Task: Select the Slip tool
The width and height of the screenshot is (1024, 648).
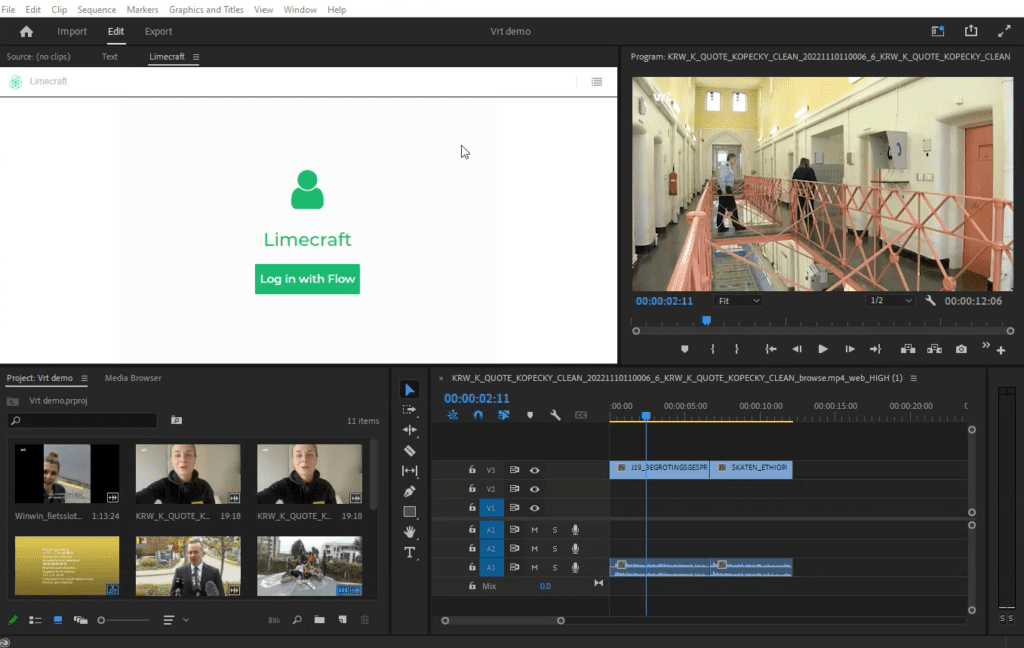Action: click(x=409, y=471)
